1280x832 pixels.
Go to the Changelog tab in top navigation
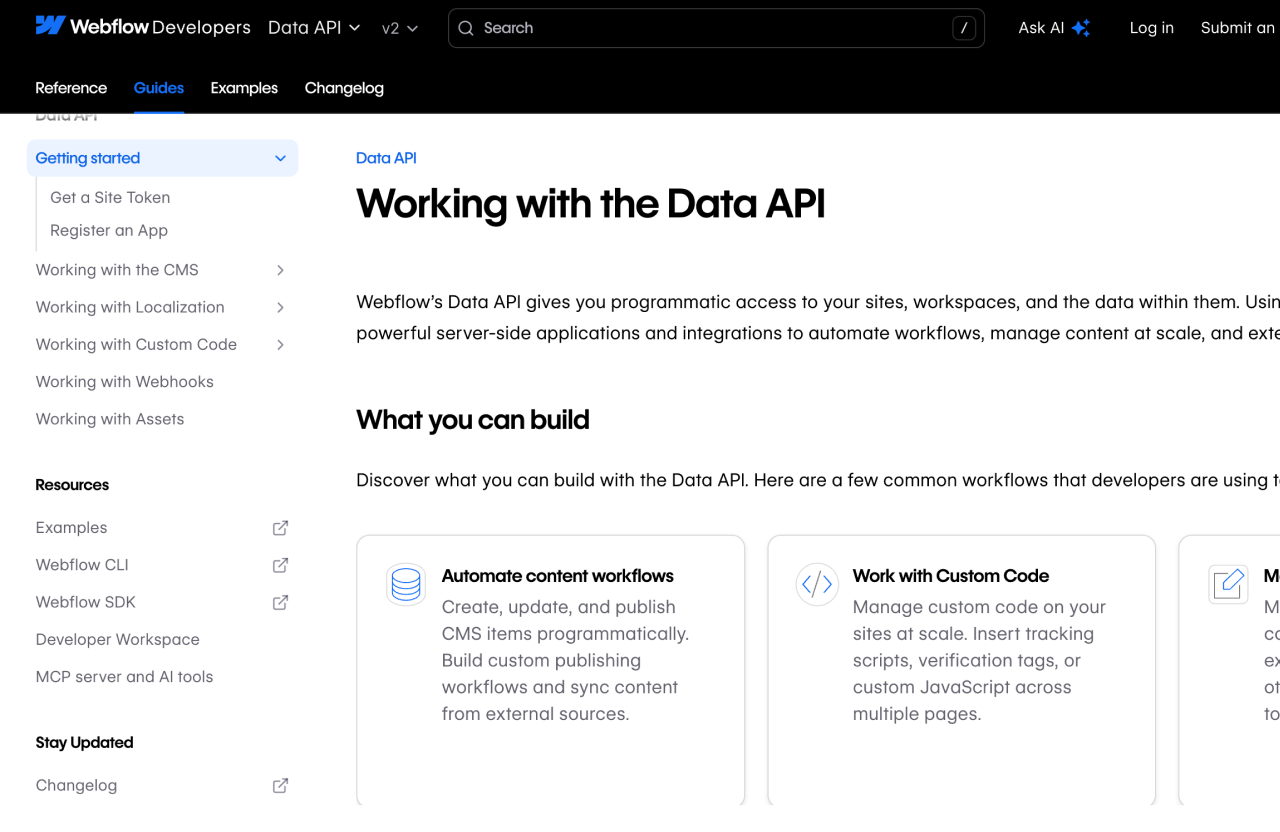click(344, 88)
